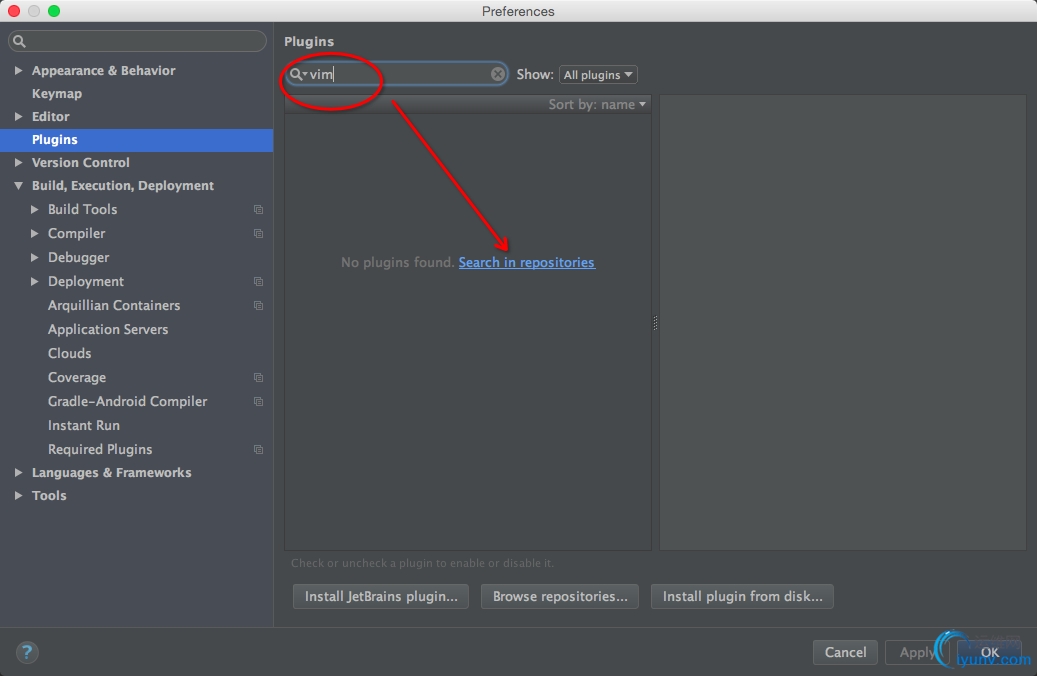
Task: Expand the Version Control section
Action: (x=19, y=162)
